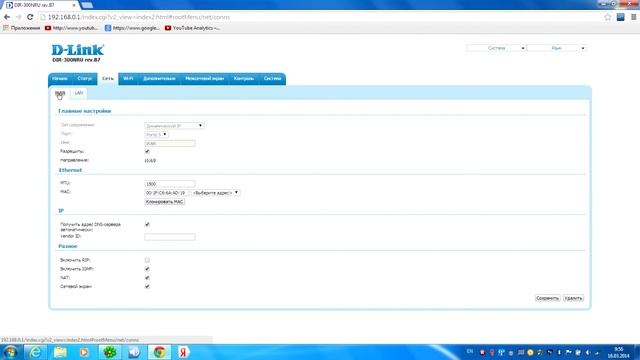The image size is (640, 360).
Task: Switch to Chrome in the taskbar
Action: [159, 352]
